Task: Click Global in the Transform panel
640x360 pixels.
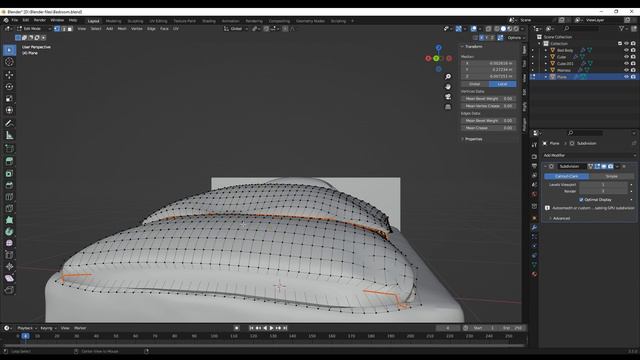Action: tap(474, 84)
